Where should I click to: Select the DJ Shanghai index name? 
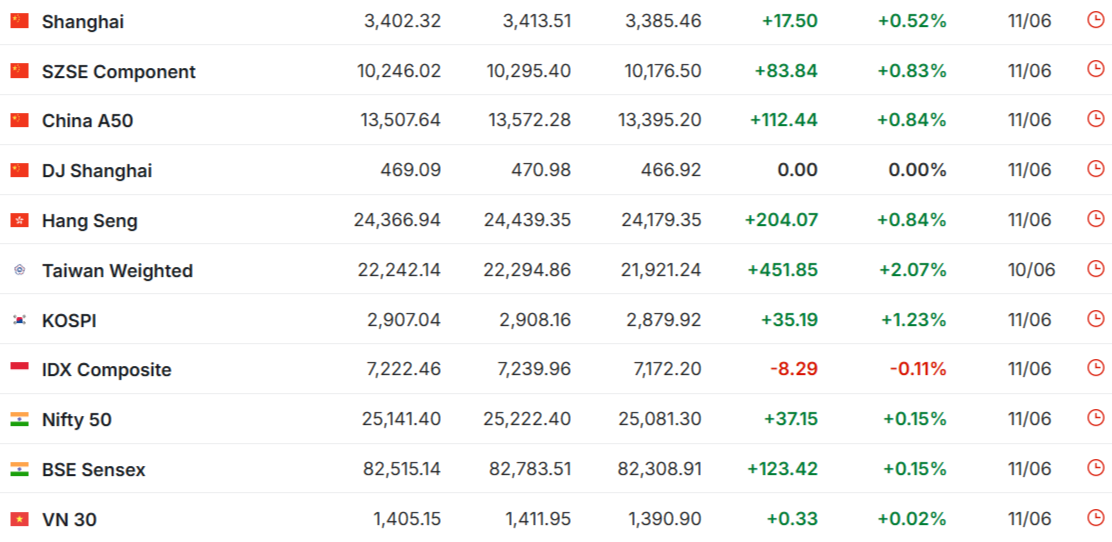97,171
